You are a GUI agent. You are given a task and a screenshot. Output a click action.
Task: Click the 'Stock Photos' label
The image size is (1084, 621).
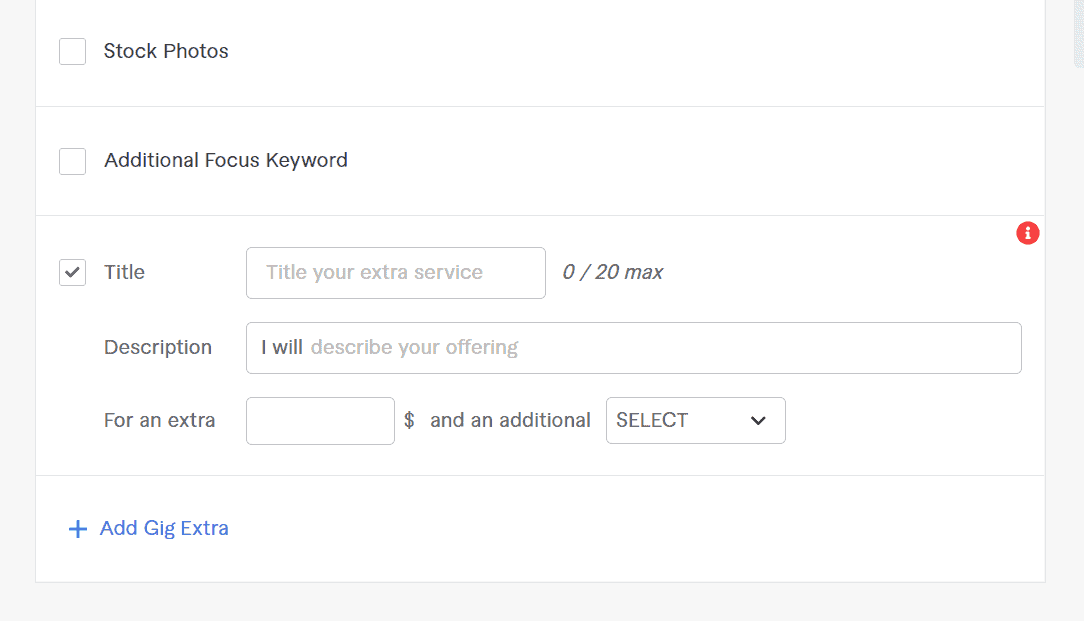[x=166, y=51]
